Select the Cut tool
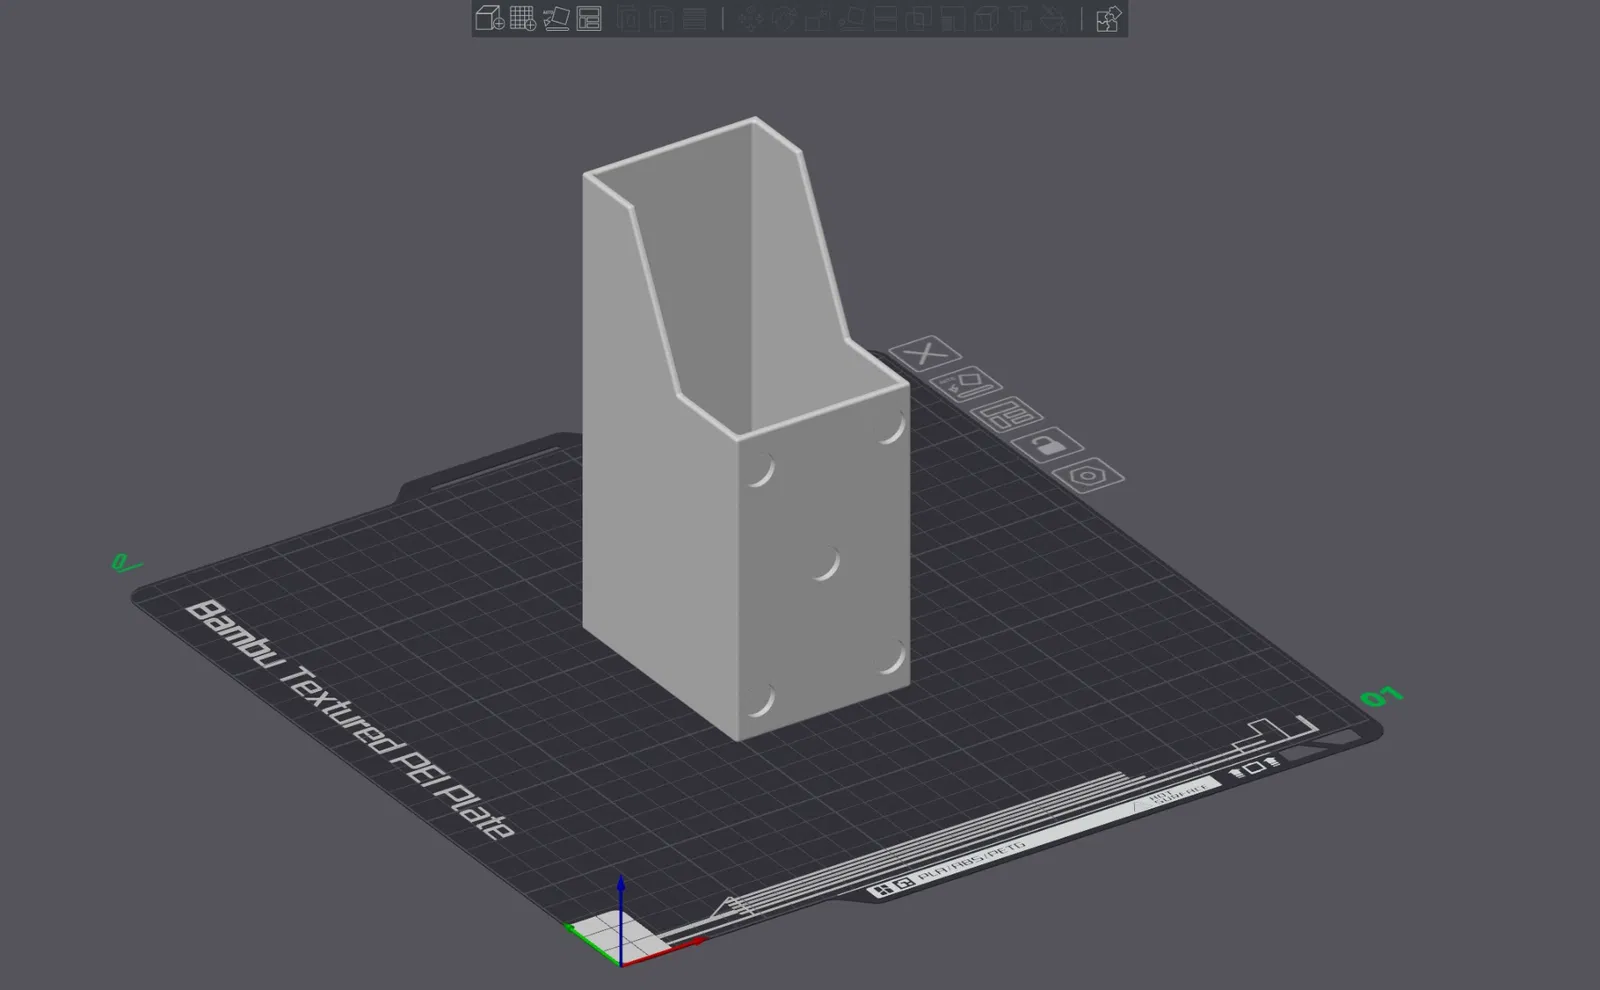Viewport: 1600px width, 990px height. click(x=885, y=19)
